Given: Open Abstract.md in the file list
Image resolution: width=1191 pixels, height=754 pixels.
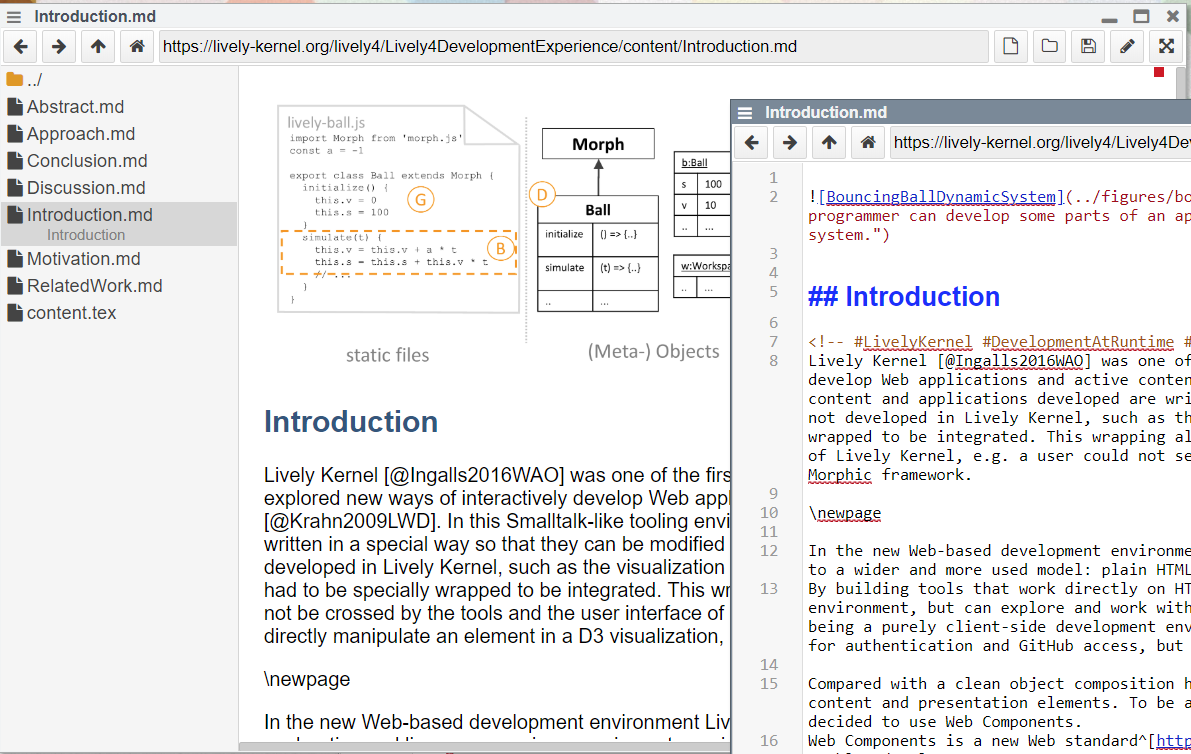Looking at the screenshot, I should tap(75, 107).
